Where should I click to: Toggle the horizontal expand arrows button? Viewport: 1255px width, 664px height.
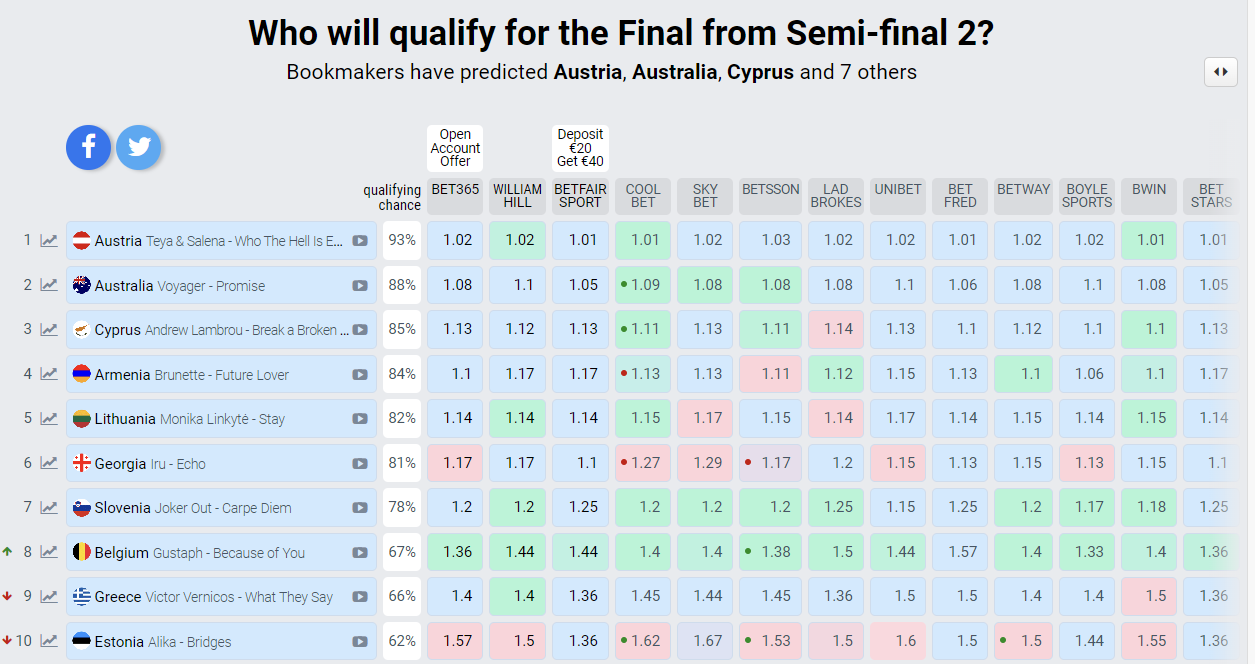coord(1221,72)
